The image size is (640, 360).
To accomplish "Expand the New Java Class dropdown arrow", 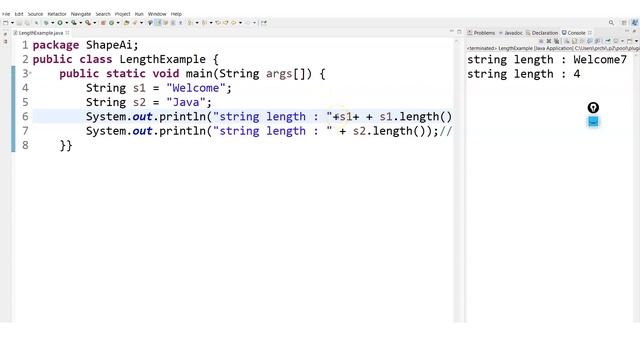I will pyautogui.click(x=118, y=23).
